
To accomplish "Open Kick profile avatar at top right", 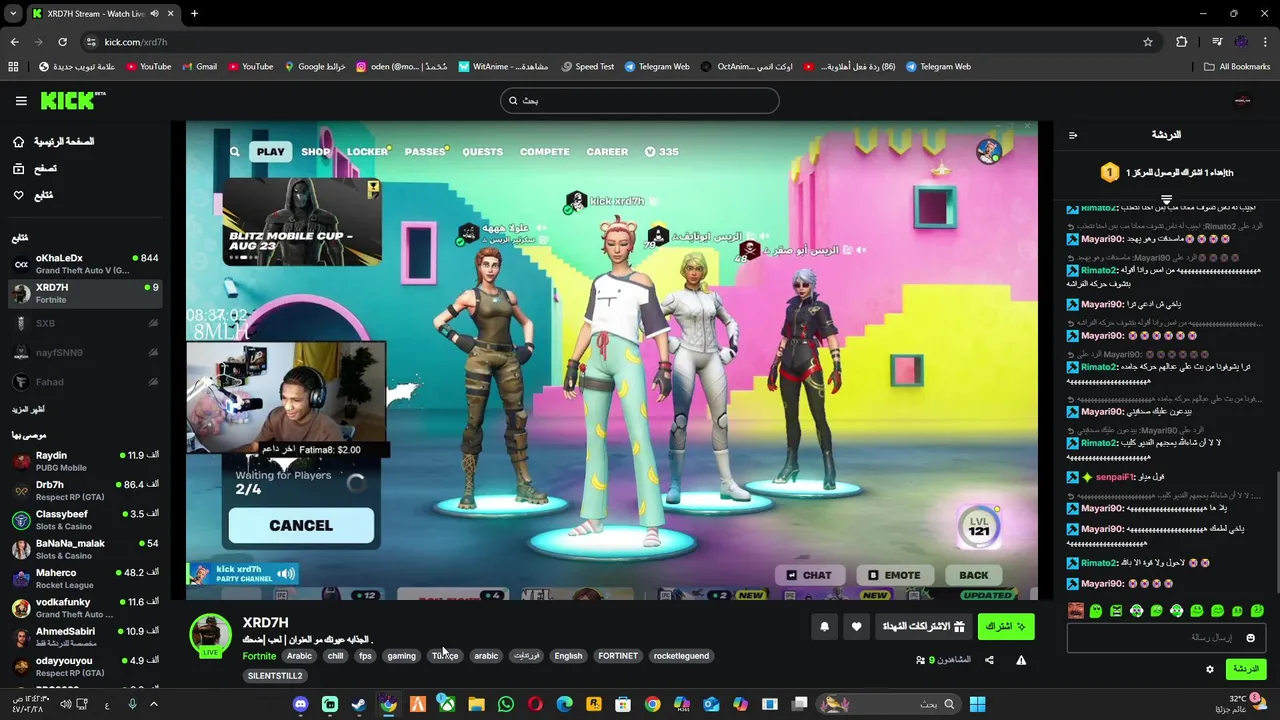I will 1243,100.
